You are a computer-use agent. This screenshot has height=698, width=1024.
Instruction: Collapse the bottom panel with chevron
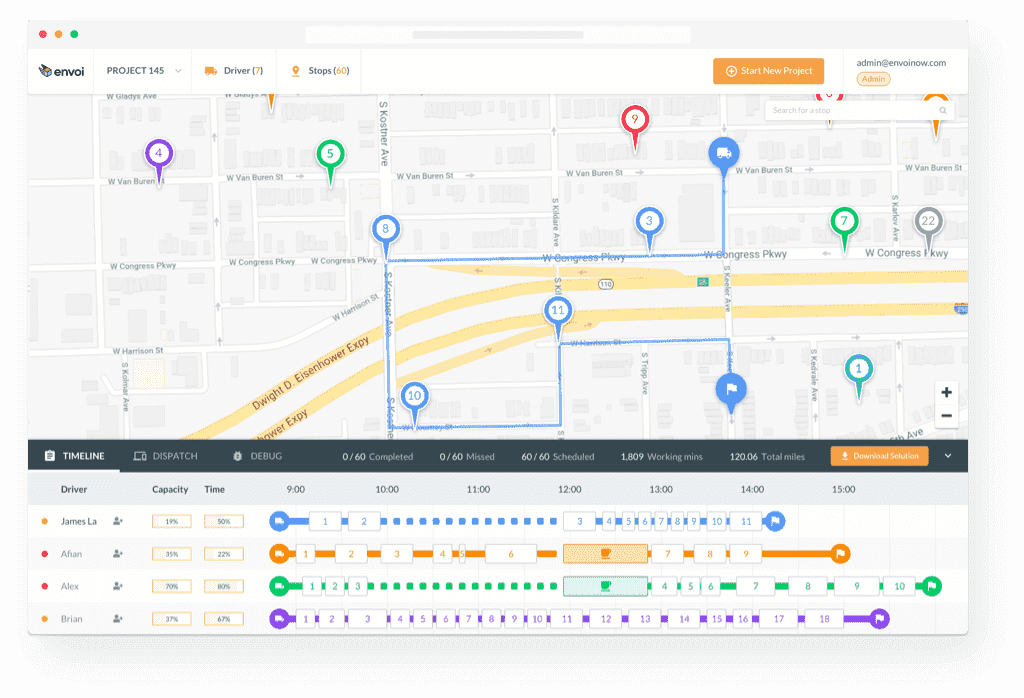948,456
